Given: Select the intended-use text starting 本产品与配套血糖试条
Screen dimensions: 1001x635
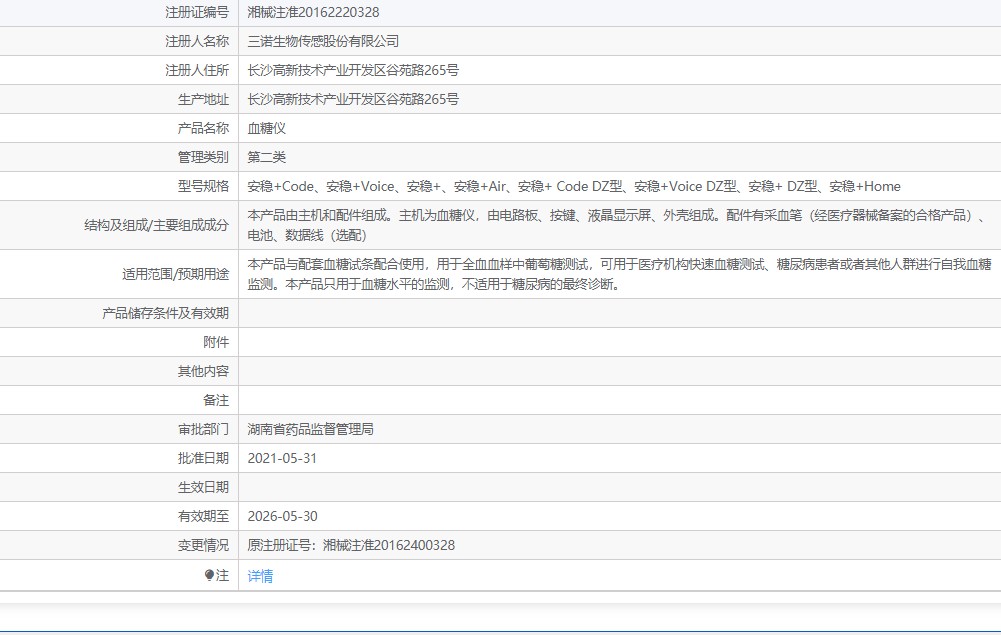Looking at the screenshot, I should click(x=619, y=274).
